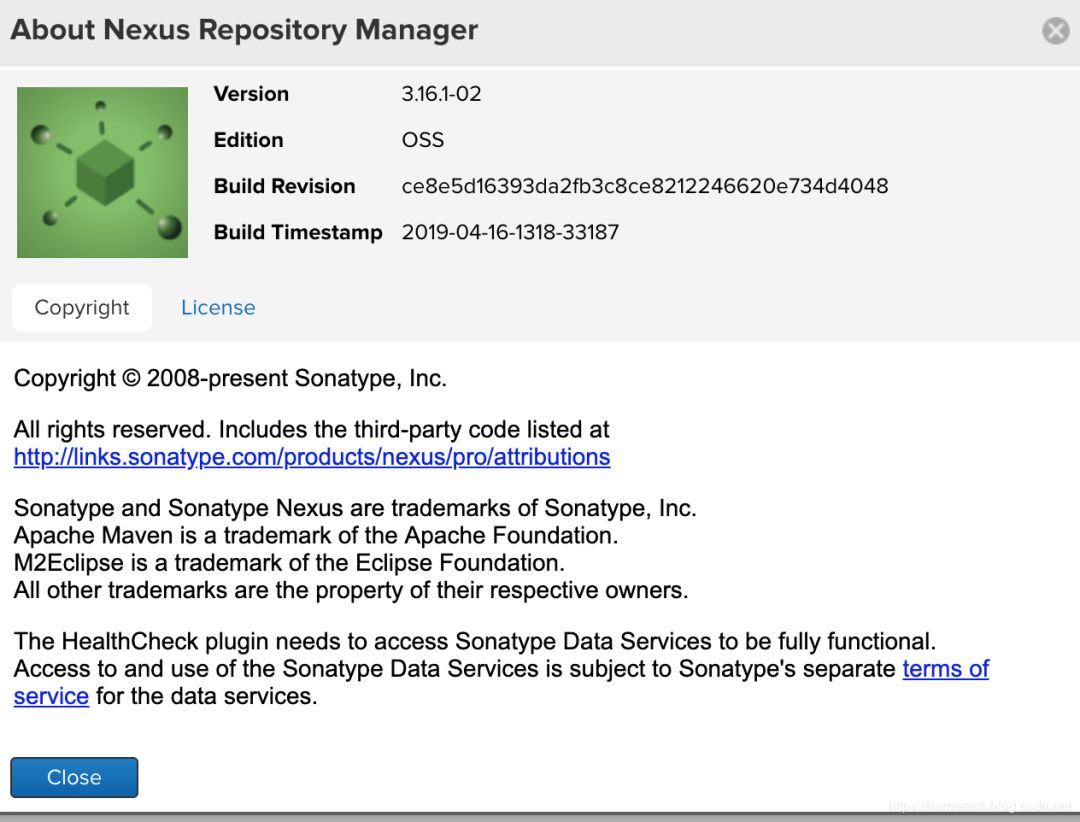Click the build revision hash value
Viewport: 1080px width, 822px height.
(644, 186)
